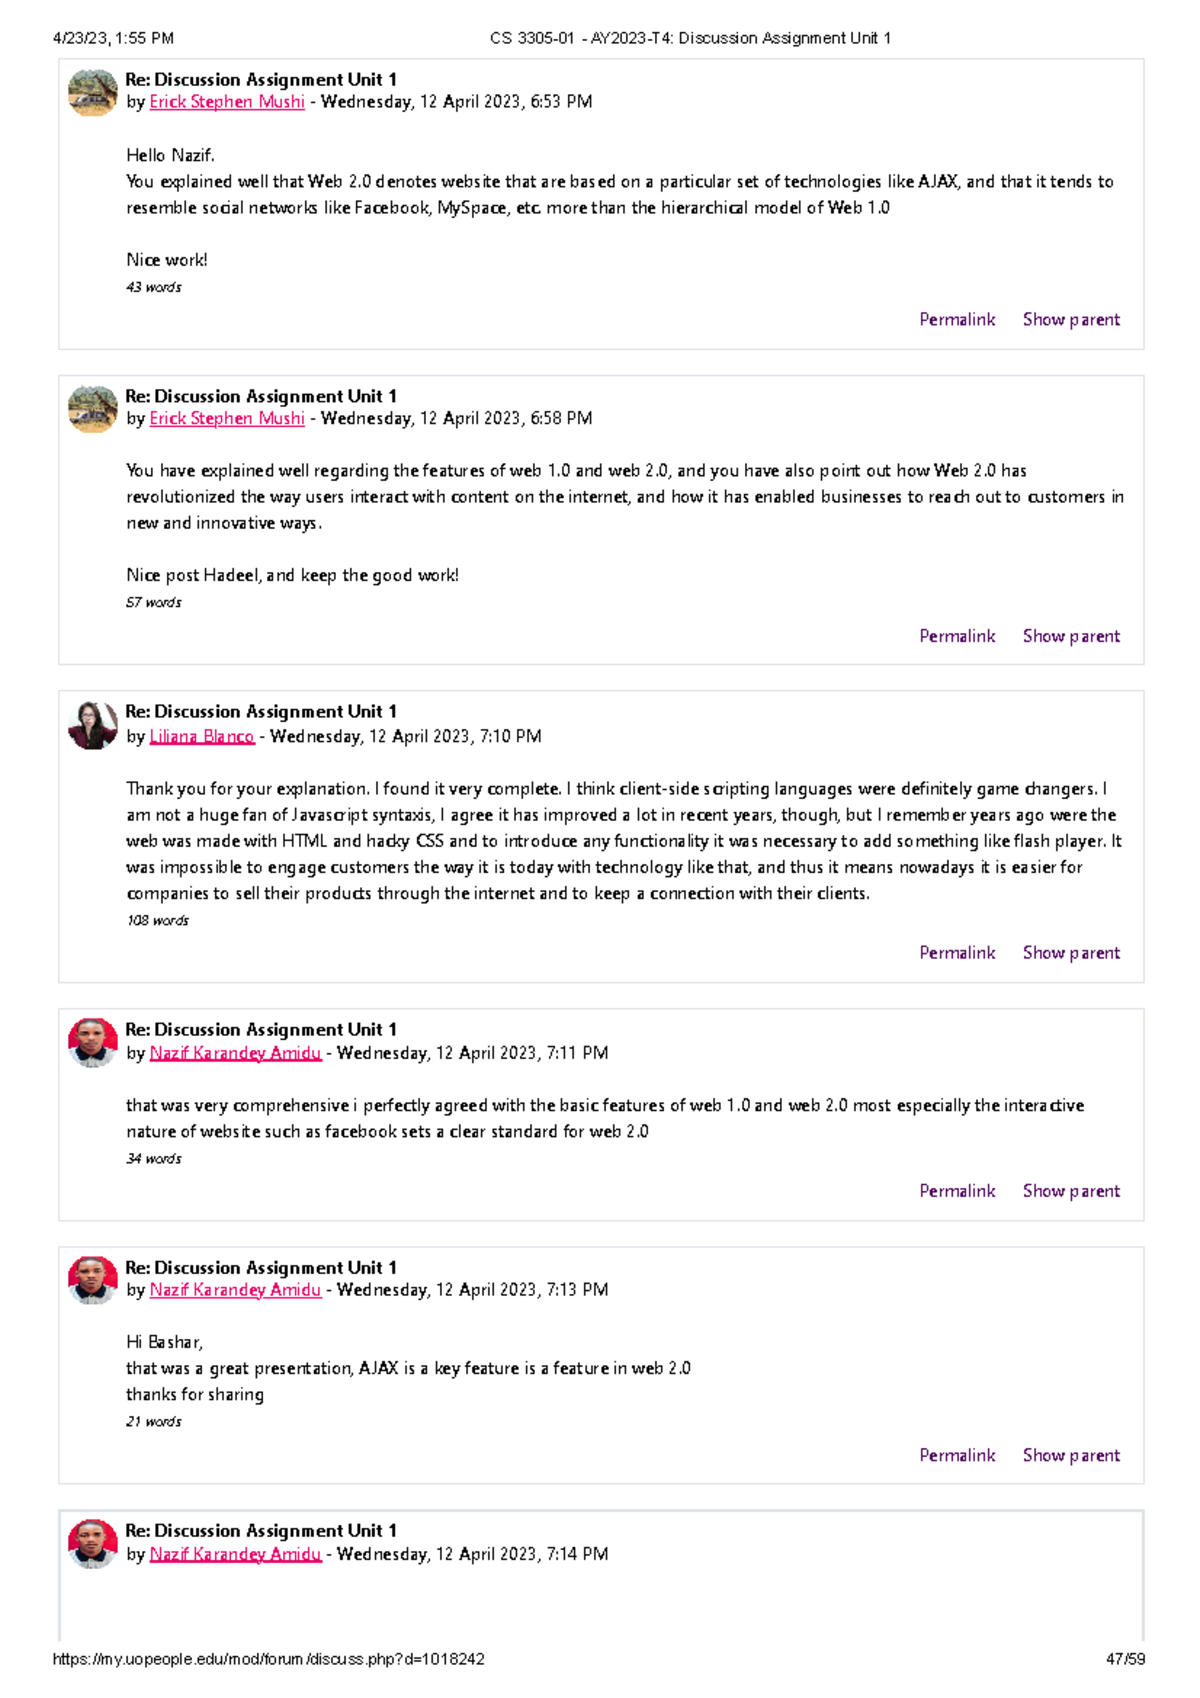Click Nazif's avatar on the 7:11 PM post
The height and width of the screenshot is (1698, 1200).
[92, 1043]
